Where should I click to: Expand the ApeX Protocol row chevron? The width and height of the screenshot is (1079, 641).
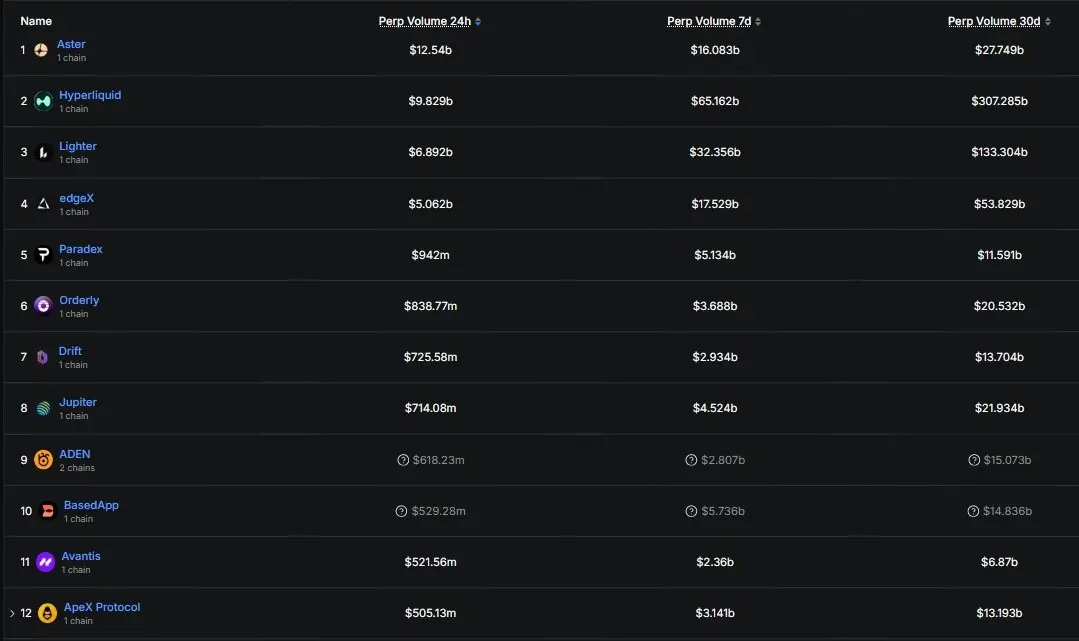tap(12, 613)
